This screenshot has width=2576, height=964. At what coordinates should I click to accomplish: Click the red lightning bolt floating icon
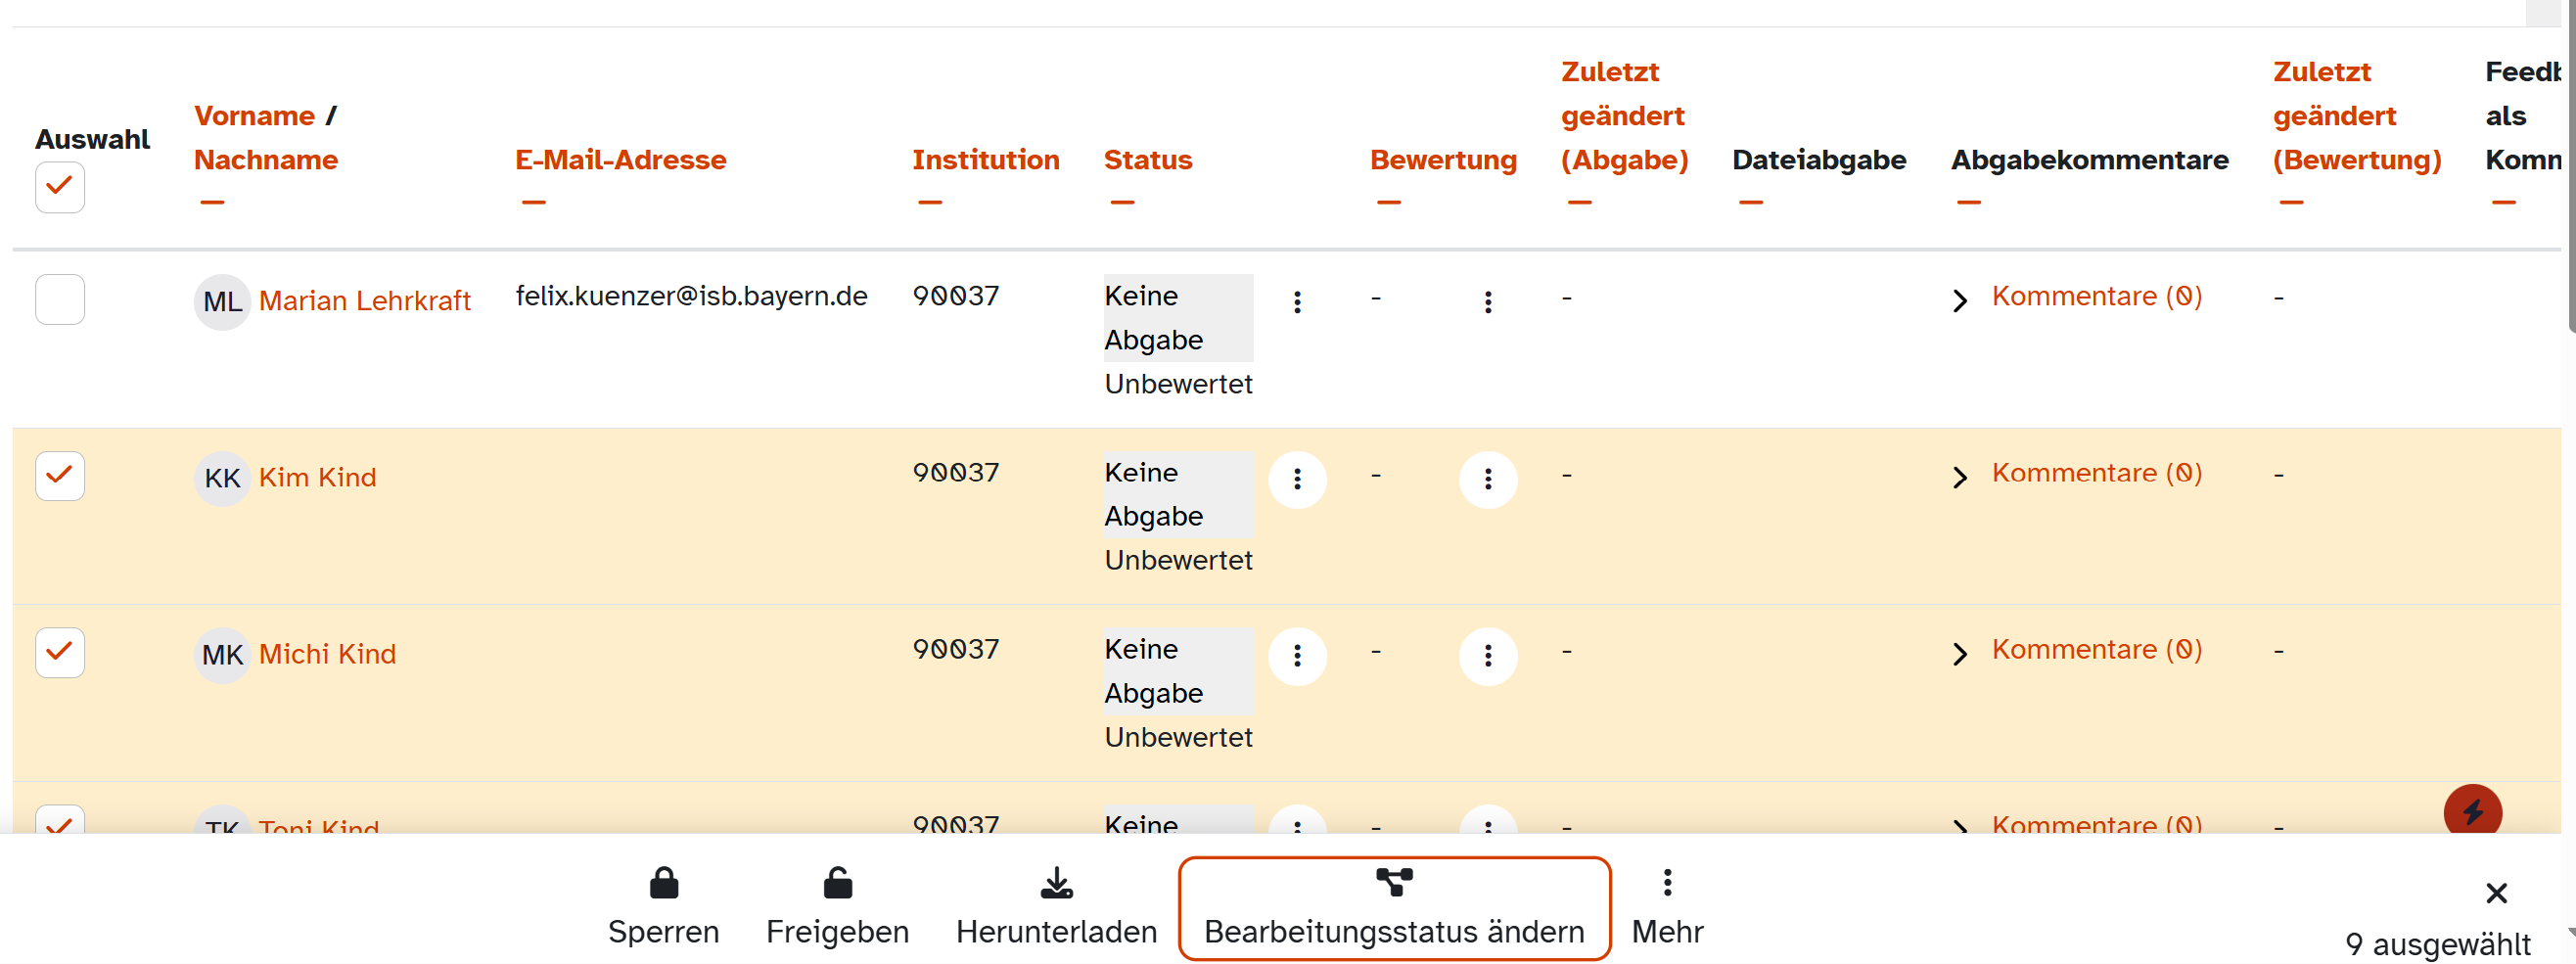pos(2472,811)
